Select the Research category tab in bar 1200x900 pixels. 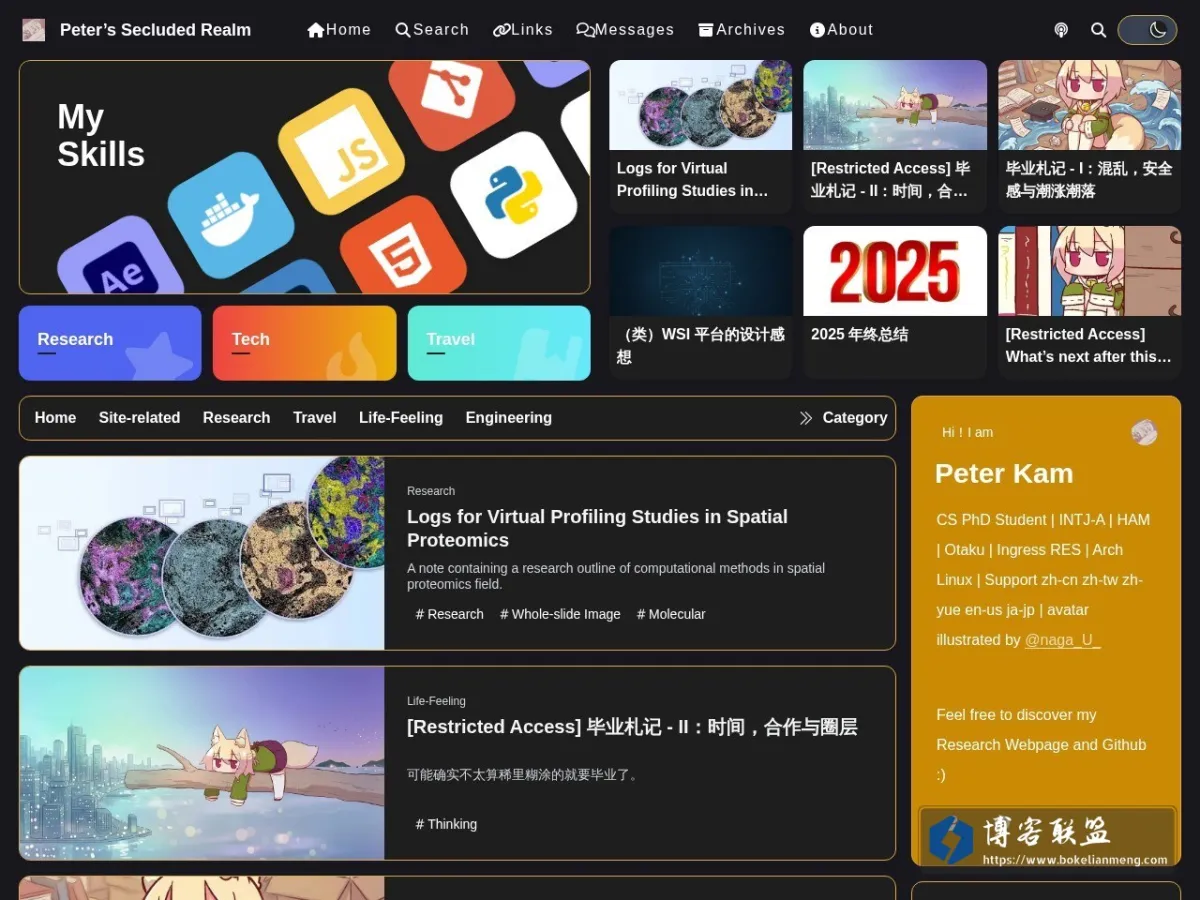pyautogui.click(x=236, y=418)
